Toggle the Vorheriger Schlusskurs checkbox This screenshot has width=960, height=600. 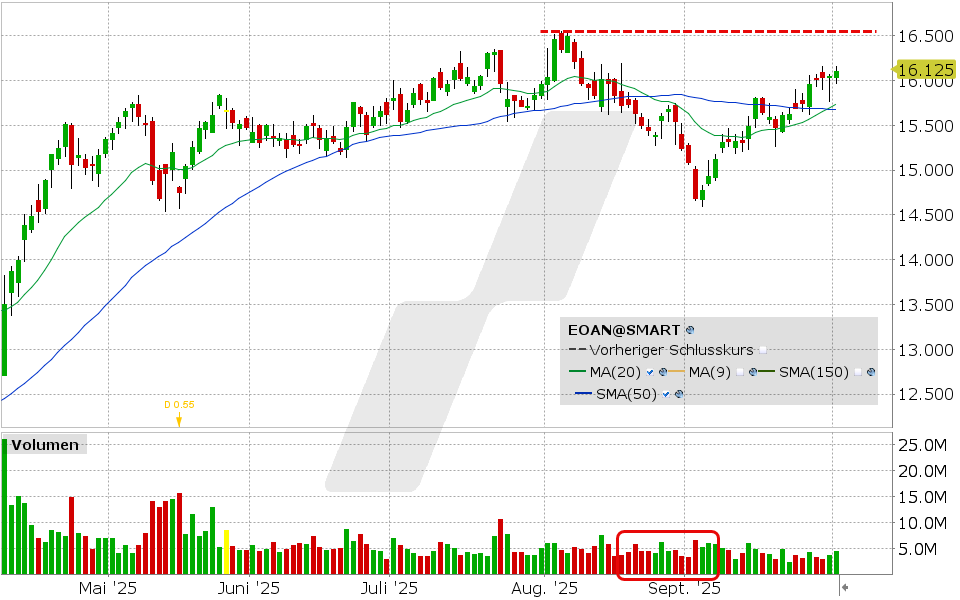(763, 350)
